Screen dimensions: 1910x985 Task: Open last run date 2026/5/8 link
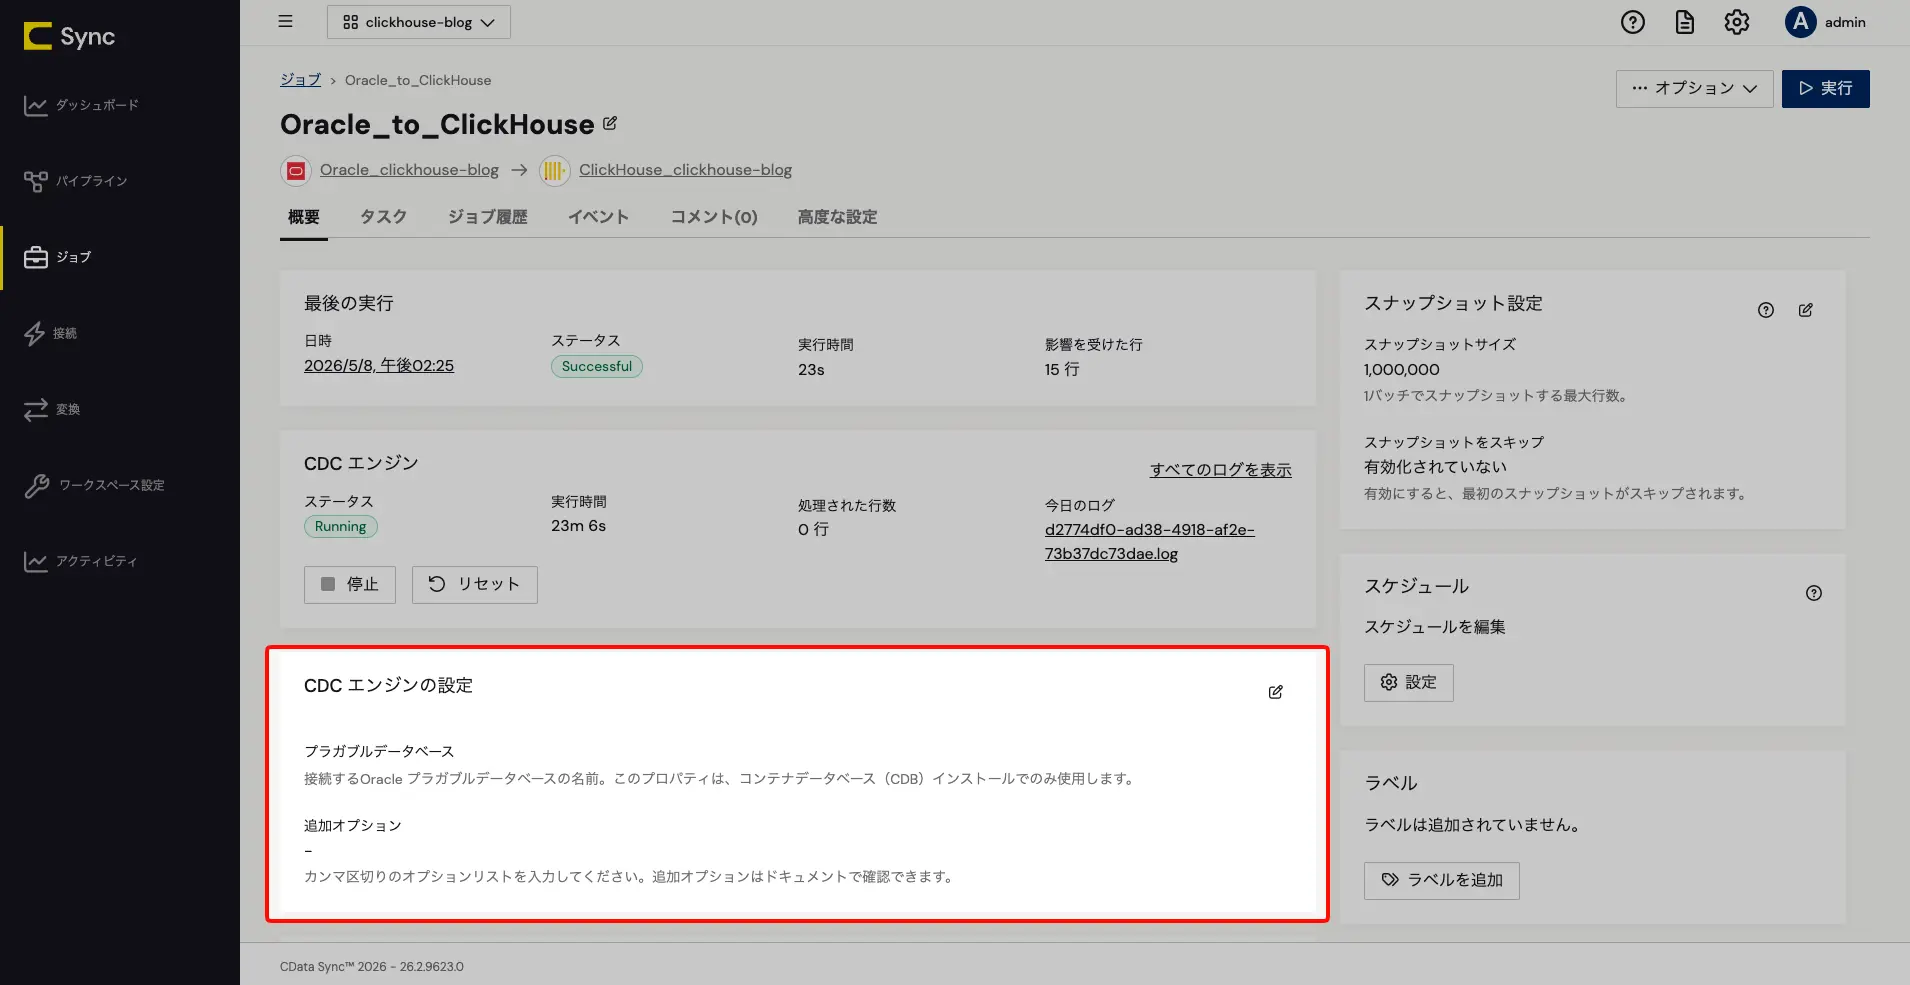379,366
